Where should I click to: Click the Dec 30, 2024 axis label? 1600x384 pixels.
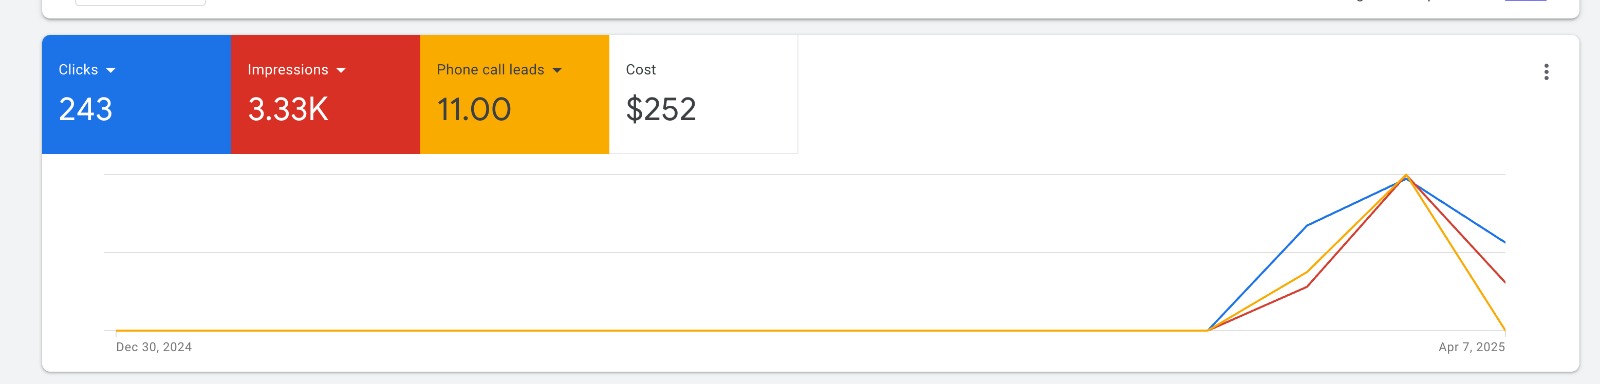(154, 347)
